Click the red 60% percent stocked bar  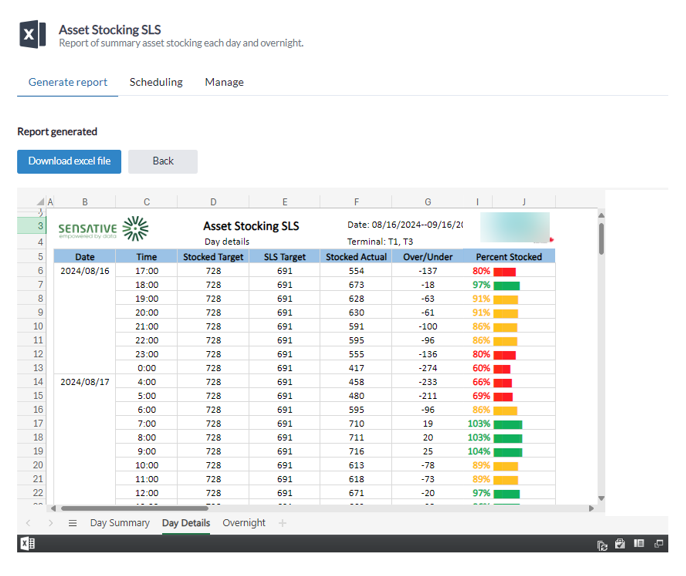point(502,369)
